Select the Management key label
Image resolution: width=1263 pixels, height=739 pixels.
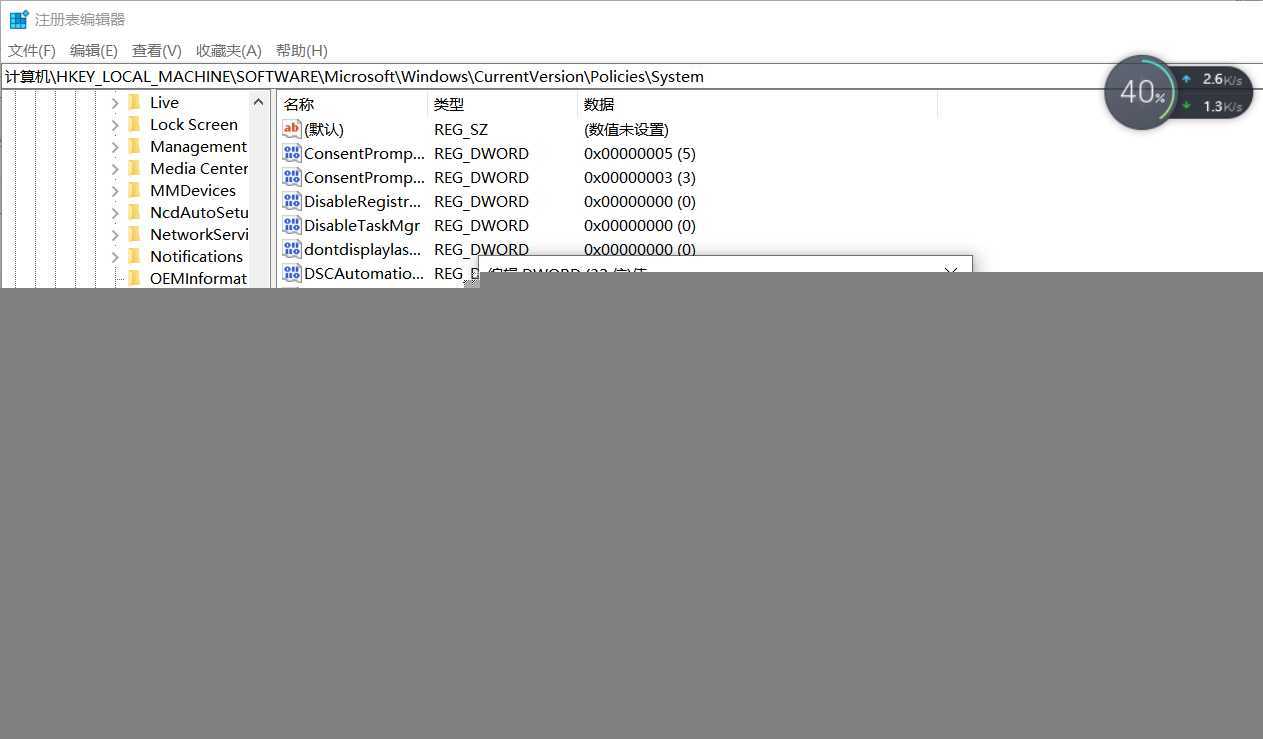(198, 146)
